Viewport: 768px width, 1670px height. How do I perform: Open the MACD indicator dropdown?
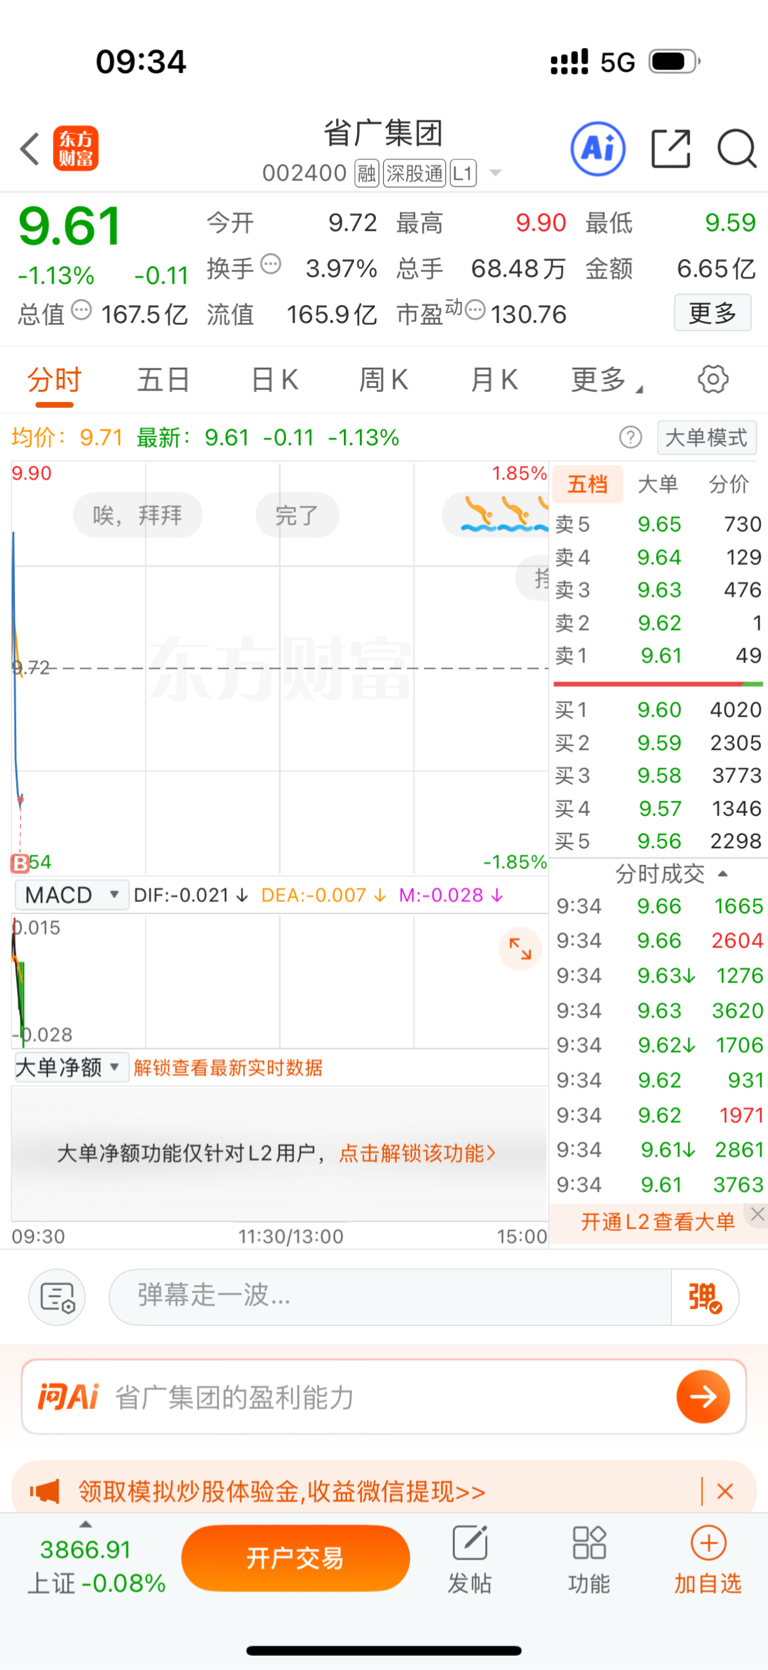(72, 895)
